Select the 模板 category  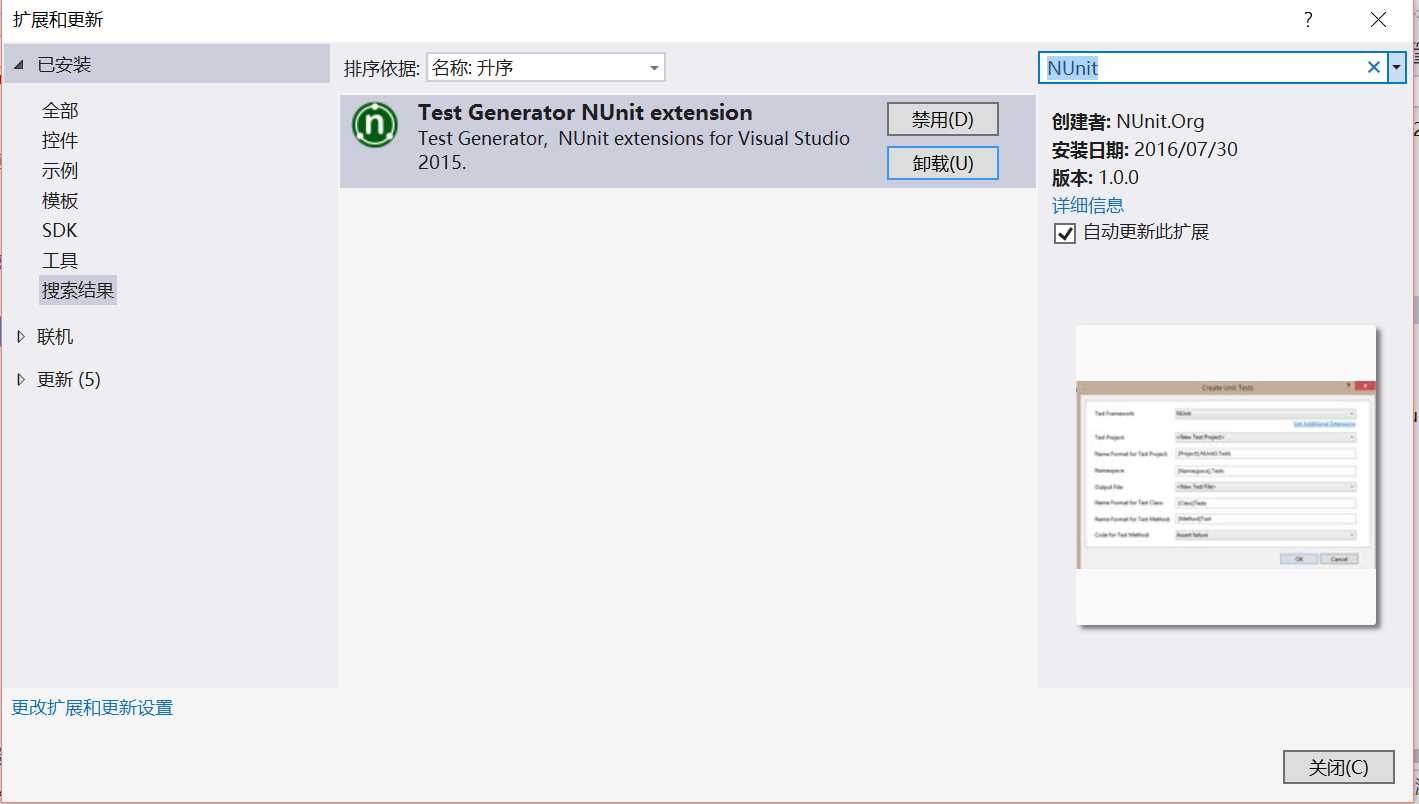pyautogui.click(x=60, y=201)
